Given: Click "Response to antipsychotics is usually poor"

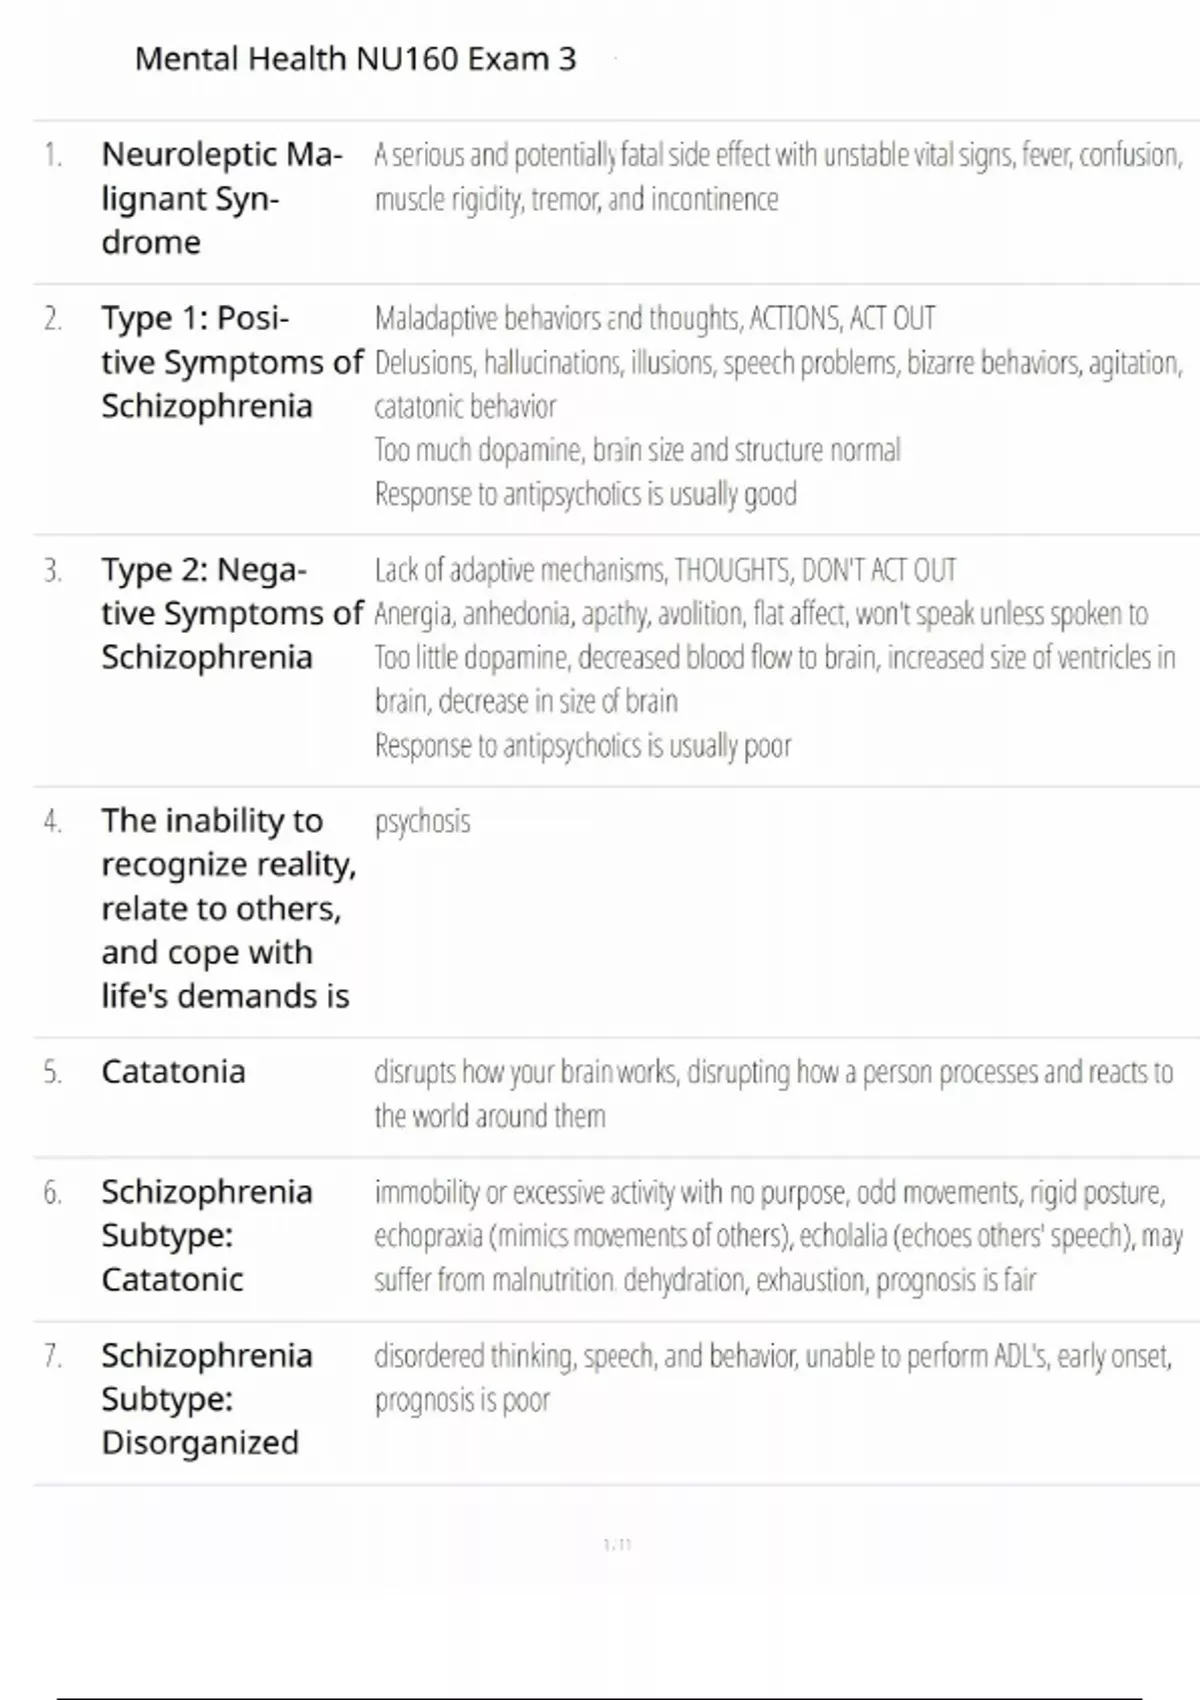Looking at the screenshot, I should 582,745.
